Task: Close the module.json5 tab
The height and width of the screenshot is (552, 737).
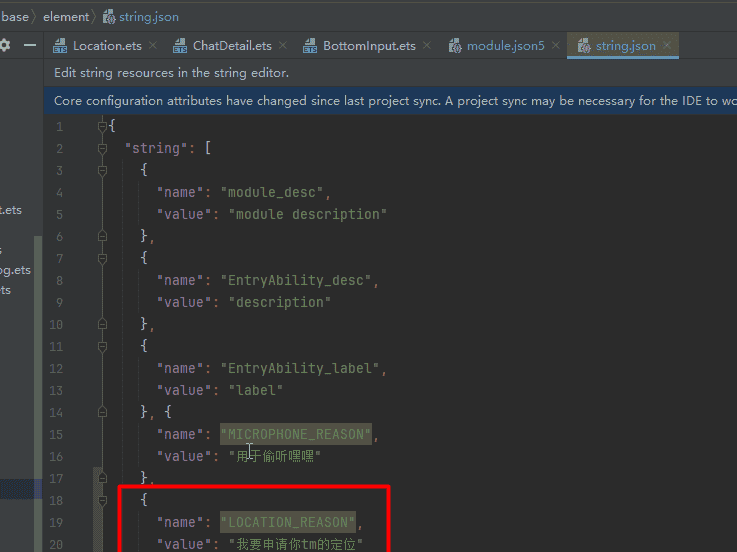Action: pos(555,46)
